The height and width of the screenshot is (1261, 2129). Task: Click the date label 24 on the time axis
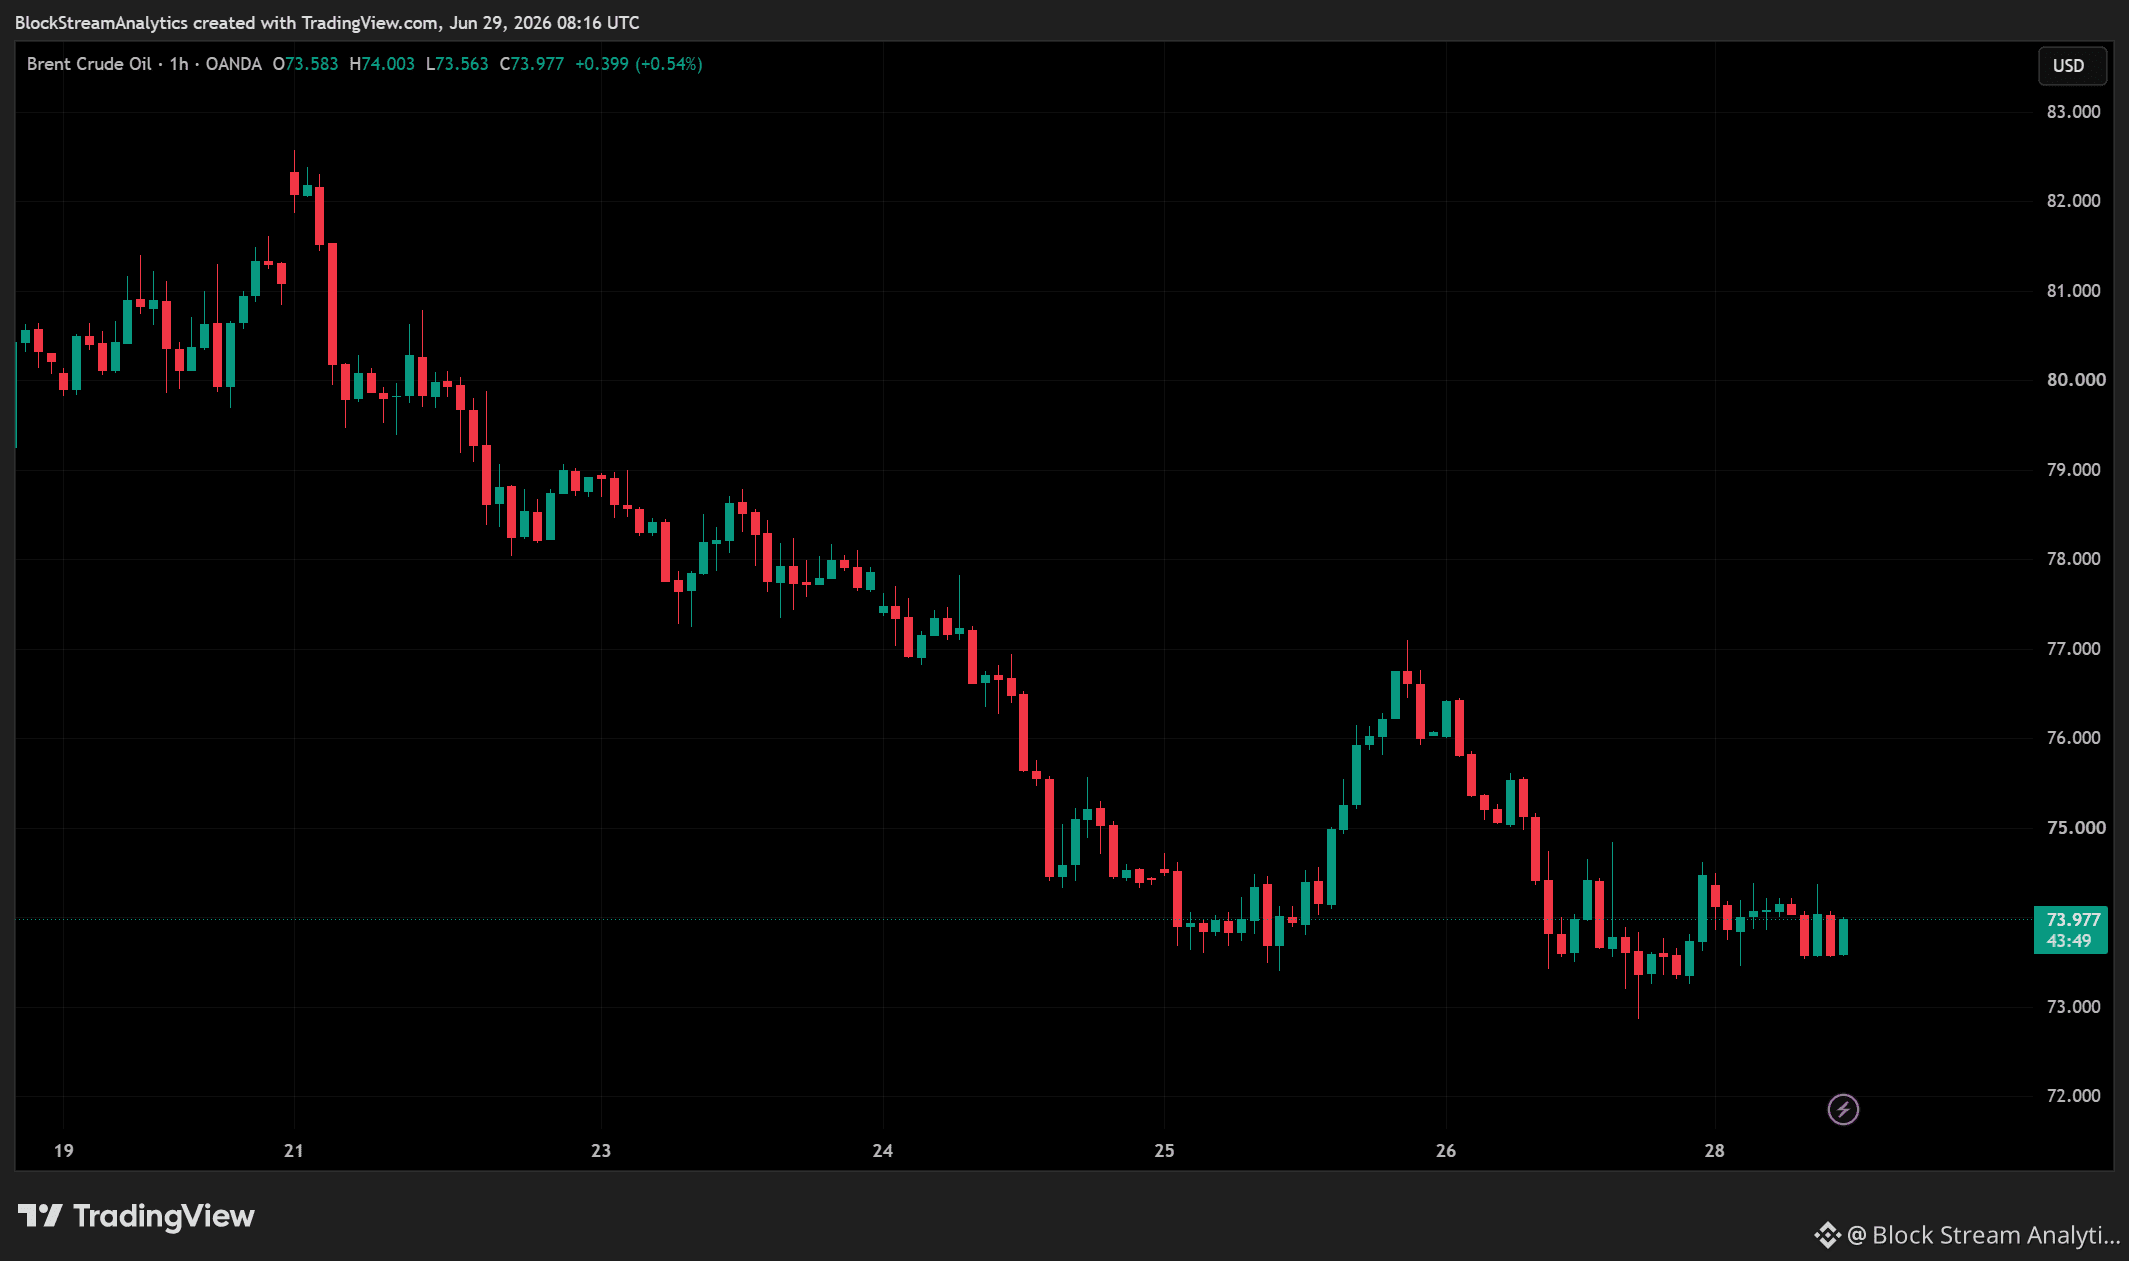883,1151
